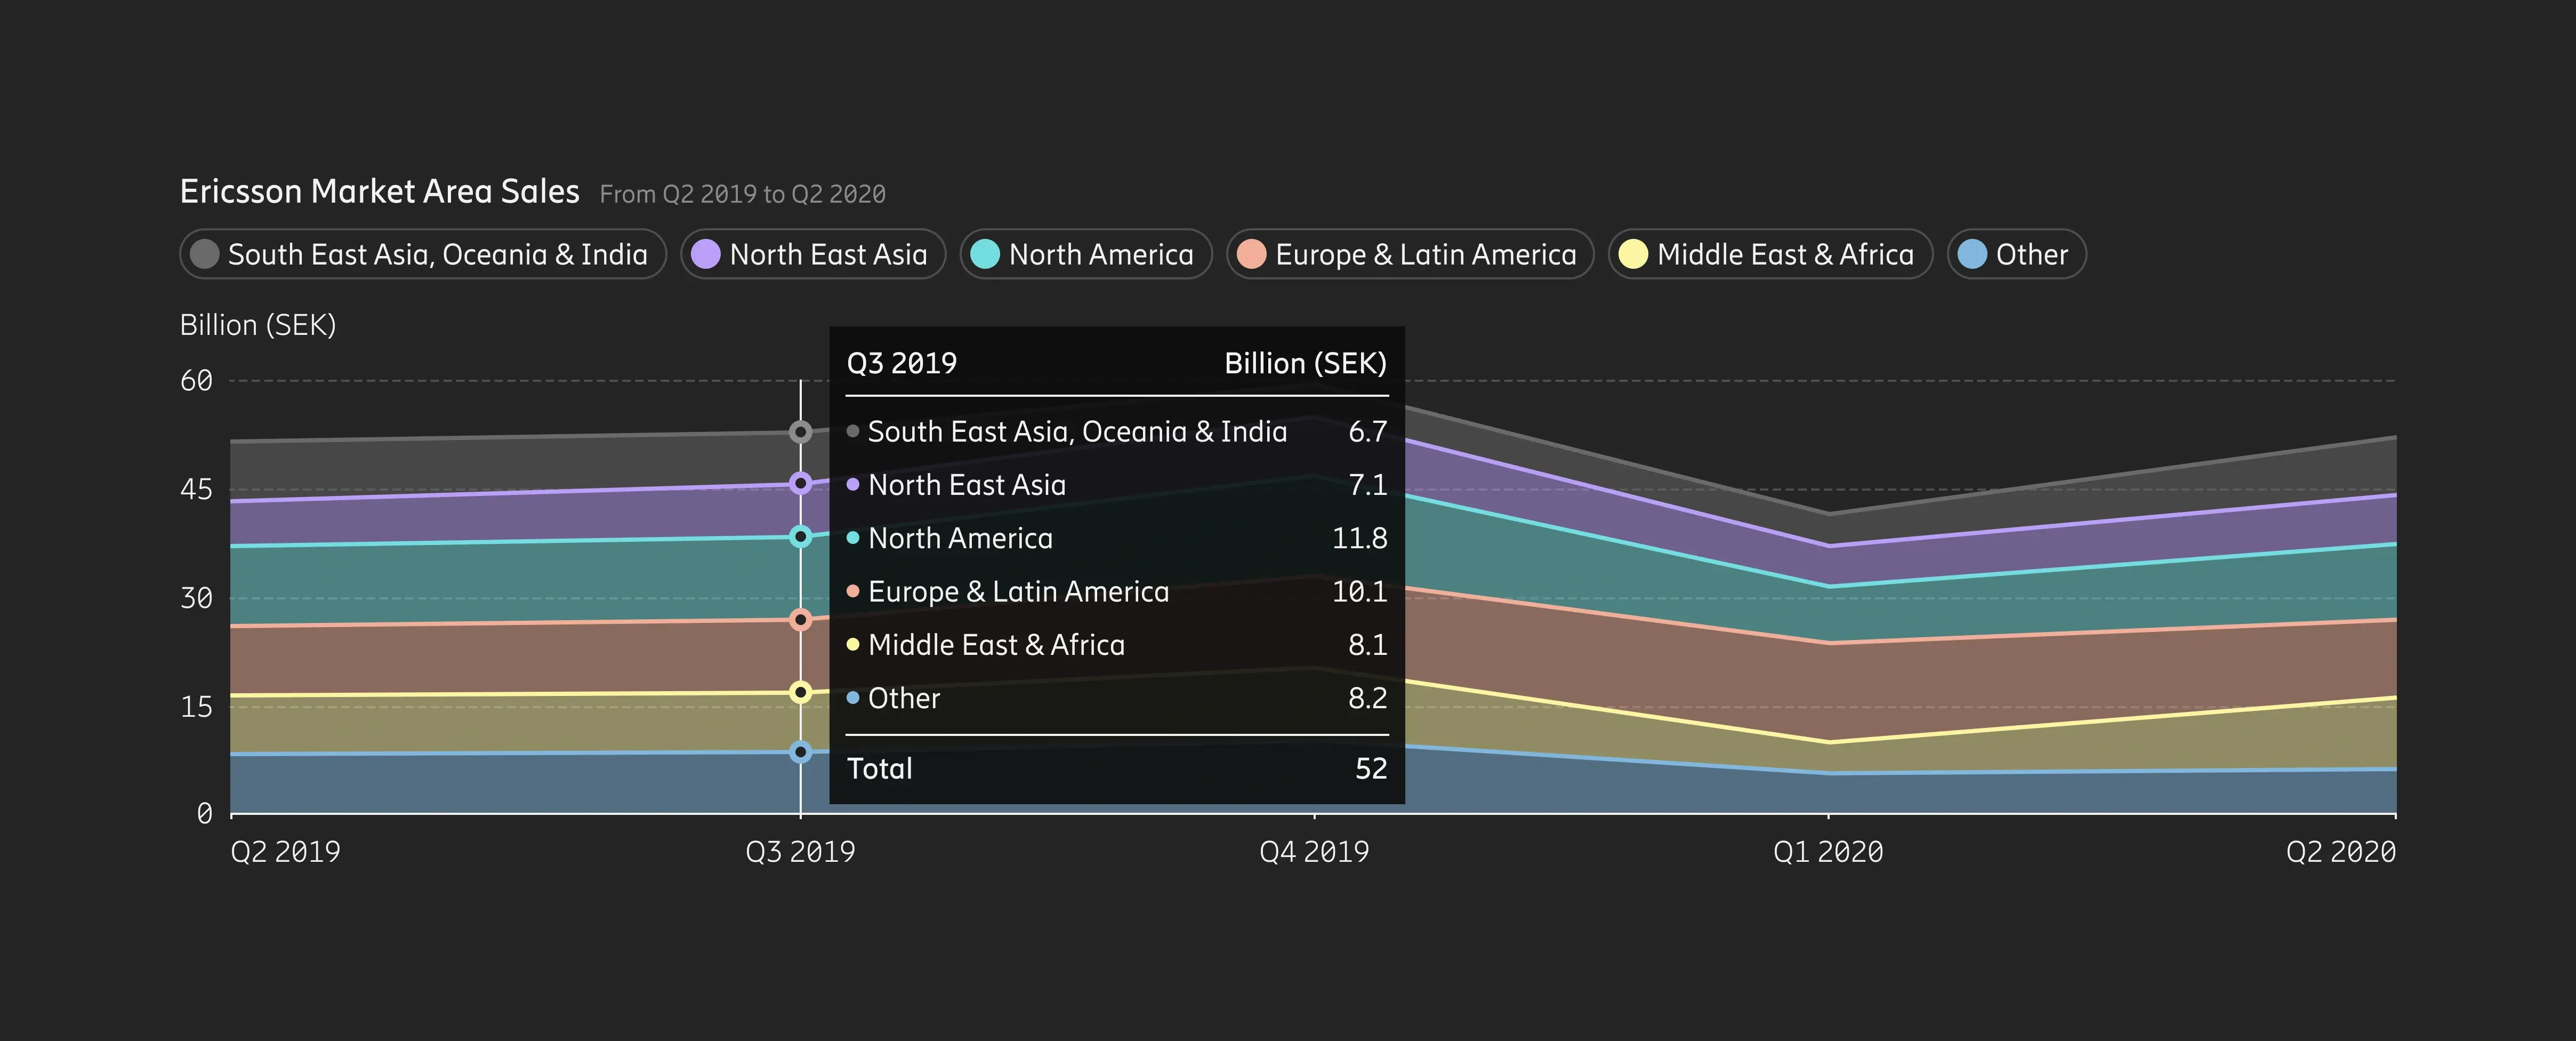Click the yellow Middle East & Africa data marker
The image size is (2576, 1041).
[800, 692]
